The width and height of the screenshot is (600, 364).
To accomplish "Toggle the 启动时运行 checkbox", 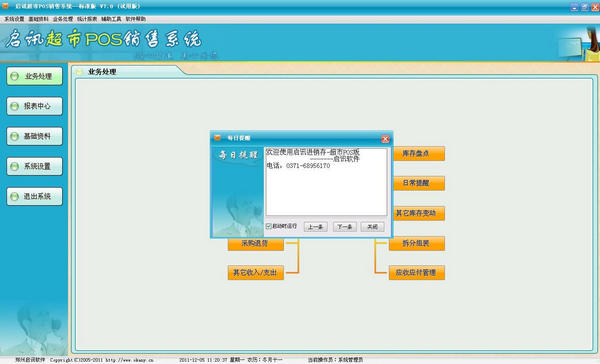I will [x=269, y=226].
